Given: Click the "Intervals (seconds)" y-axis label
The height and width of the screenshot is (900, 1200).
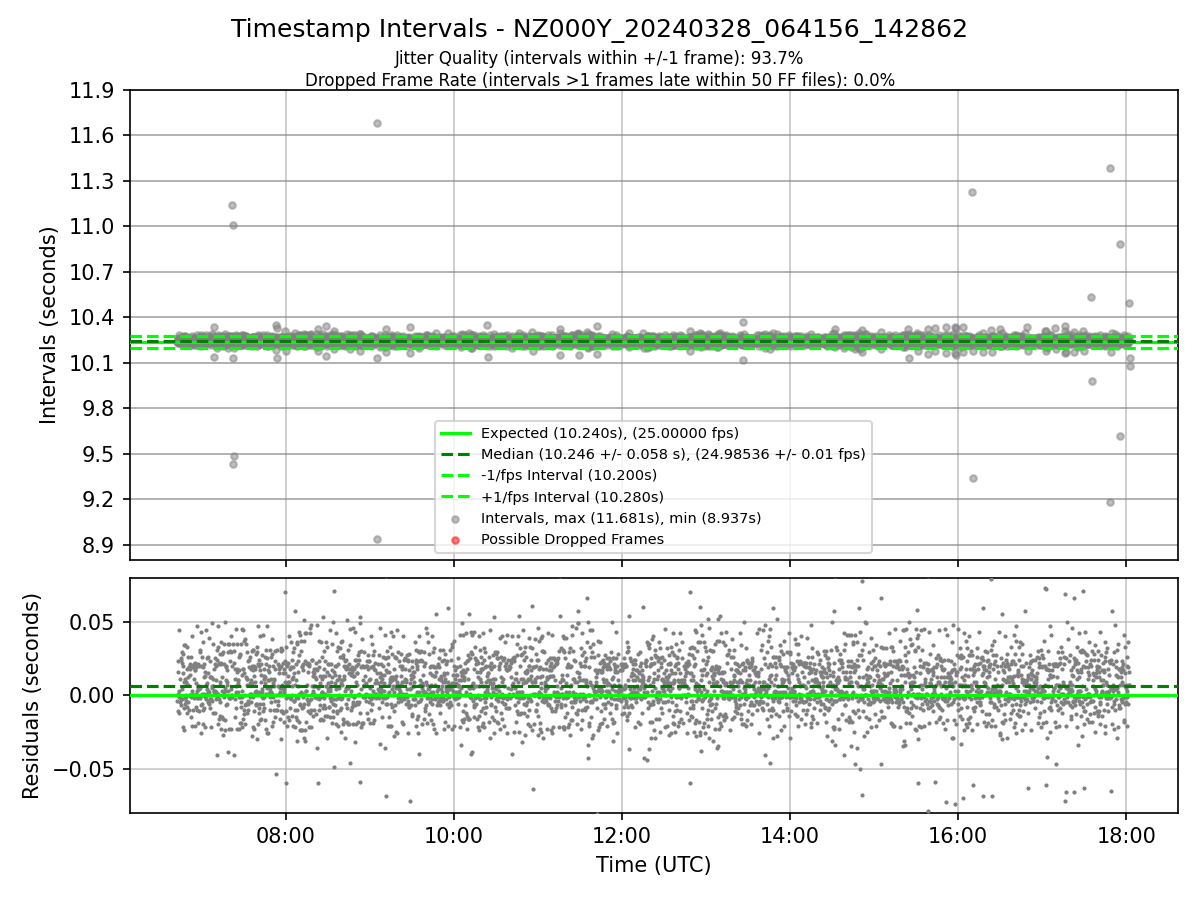Looking at the screenshot, I should click(x=49, y=325).
